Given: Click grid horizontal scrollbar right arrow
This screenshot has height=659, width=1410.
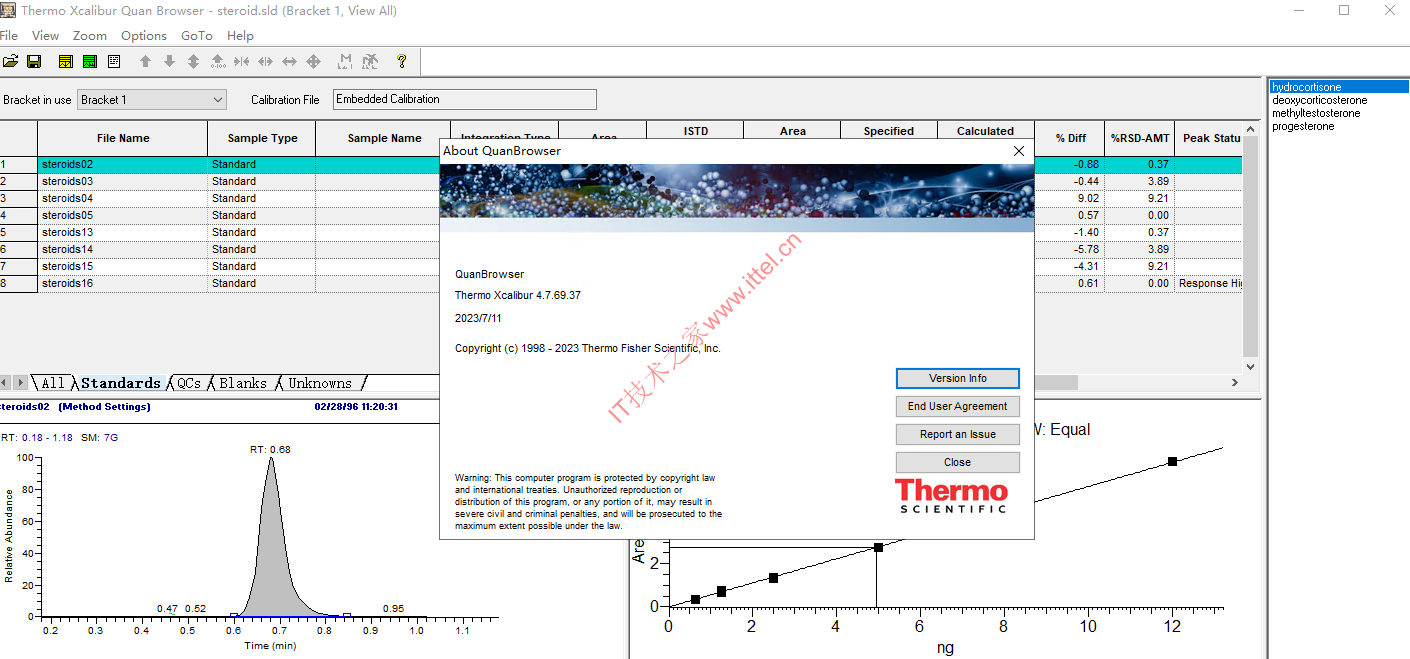Looking at the screenshot, I should point(1235,383).
